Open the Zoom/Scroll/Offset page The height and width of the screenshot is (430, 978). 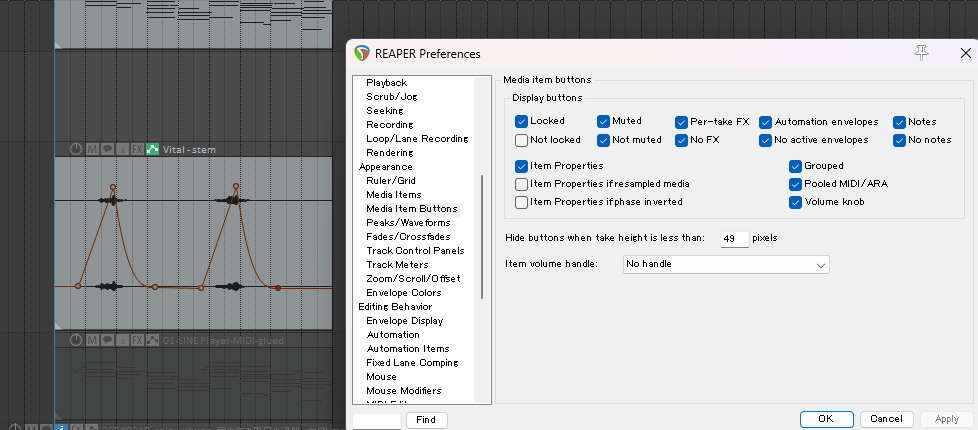pyautogui.click(x=413, y=278)
